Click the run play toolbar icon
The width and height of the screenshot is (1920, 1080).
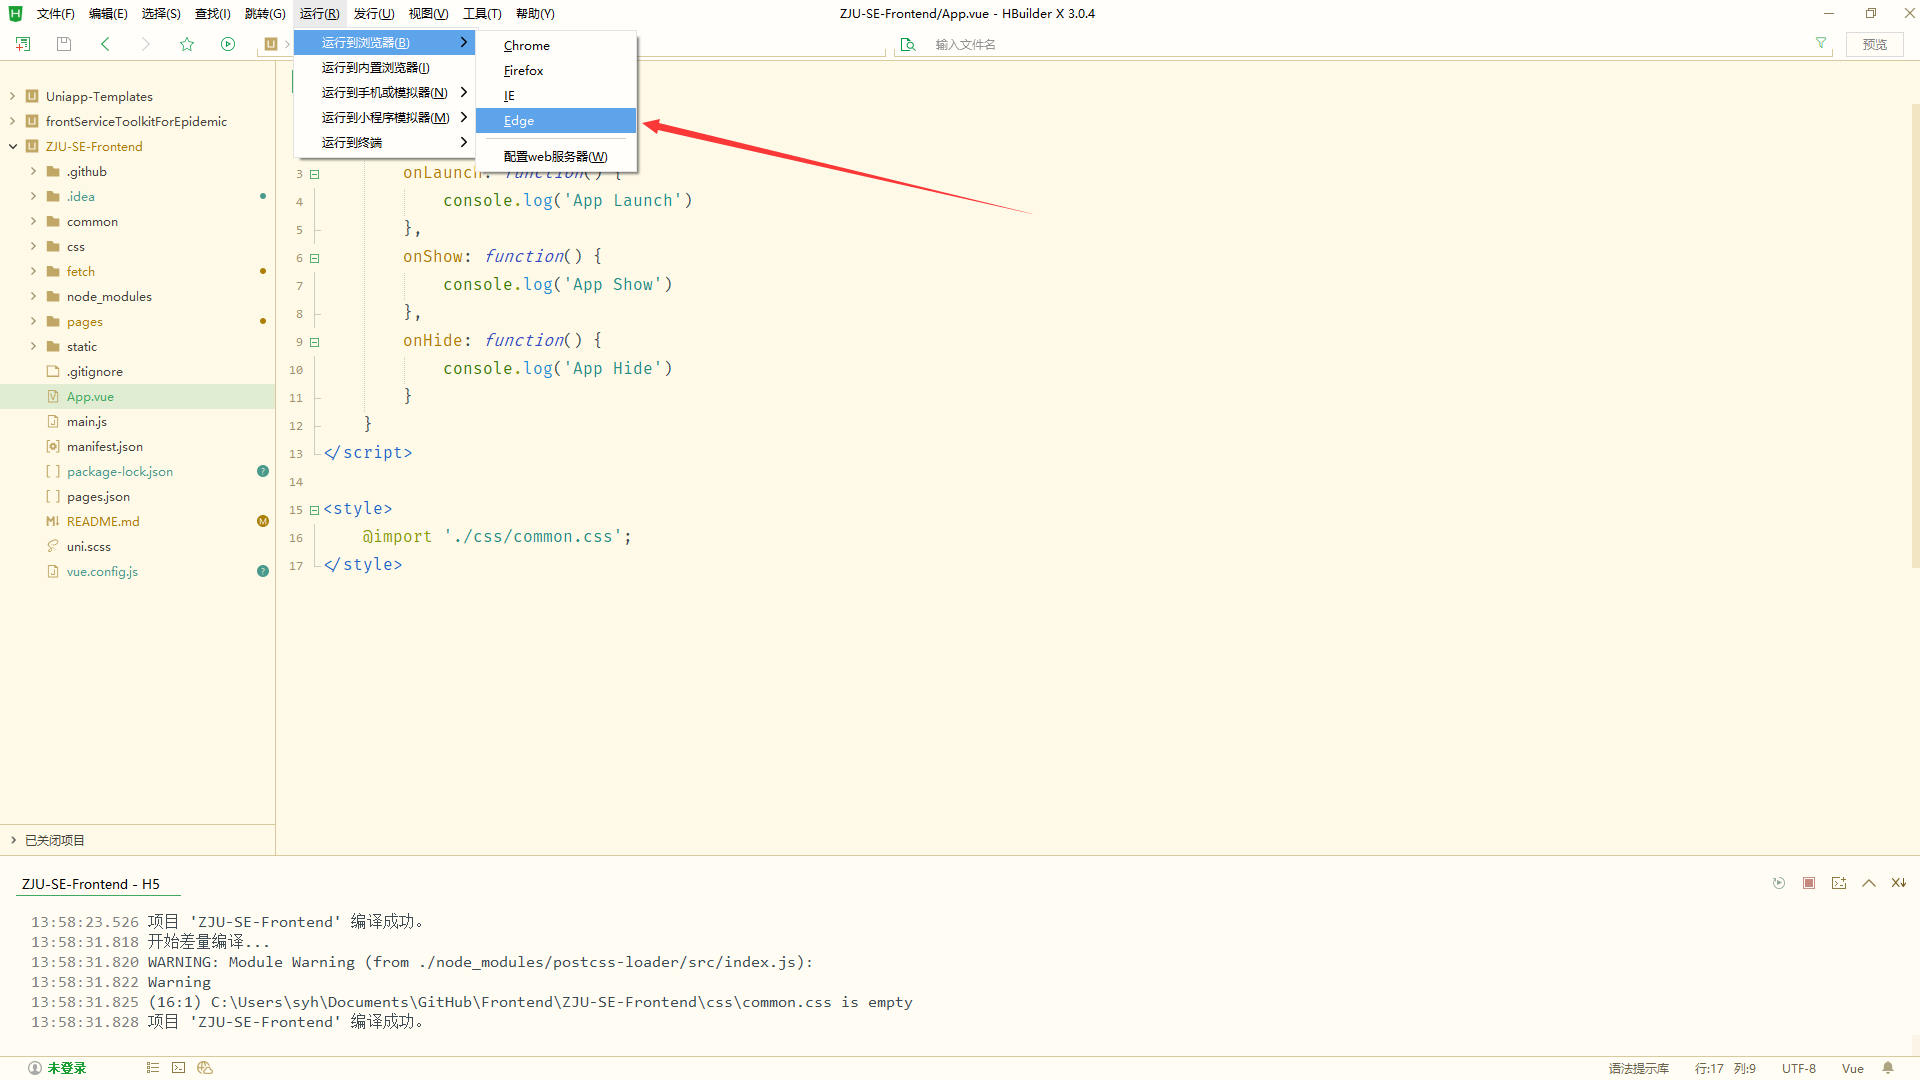coord(228,44)
